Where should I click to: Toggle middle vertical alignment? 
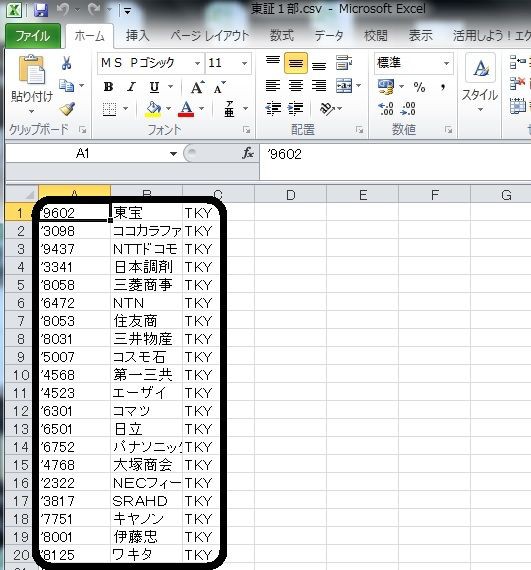coord(295,63)
